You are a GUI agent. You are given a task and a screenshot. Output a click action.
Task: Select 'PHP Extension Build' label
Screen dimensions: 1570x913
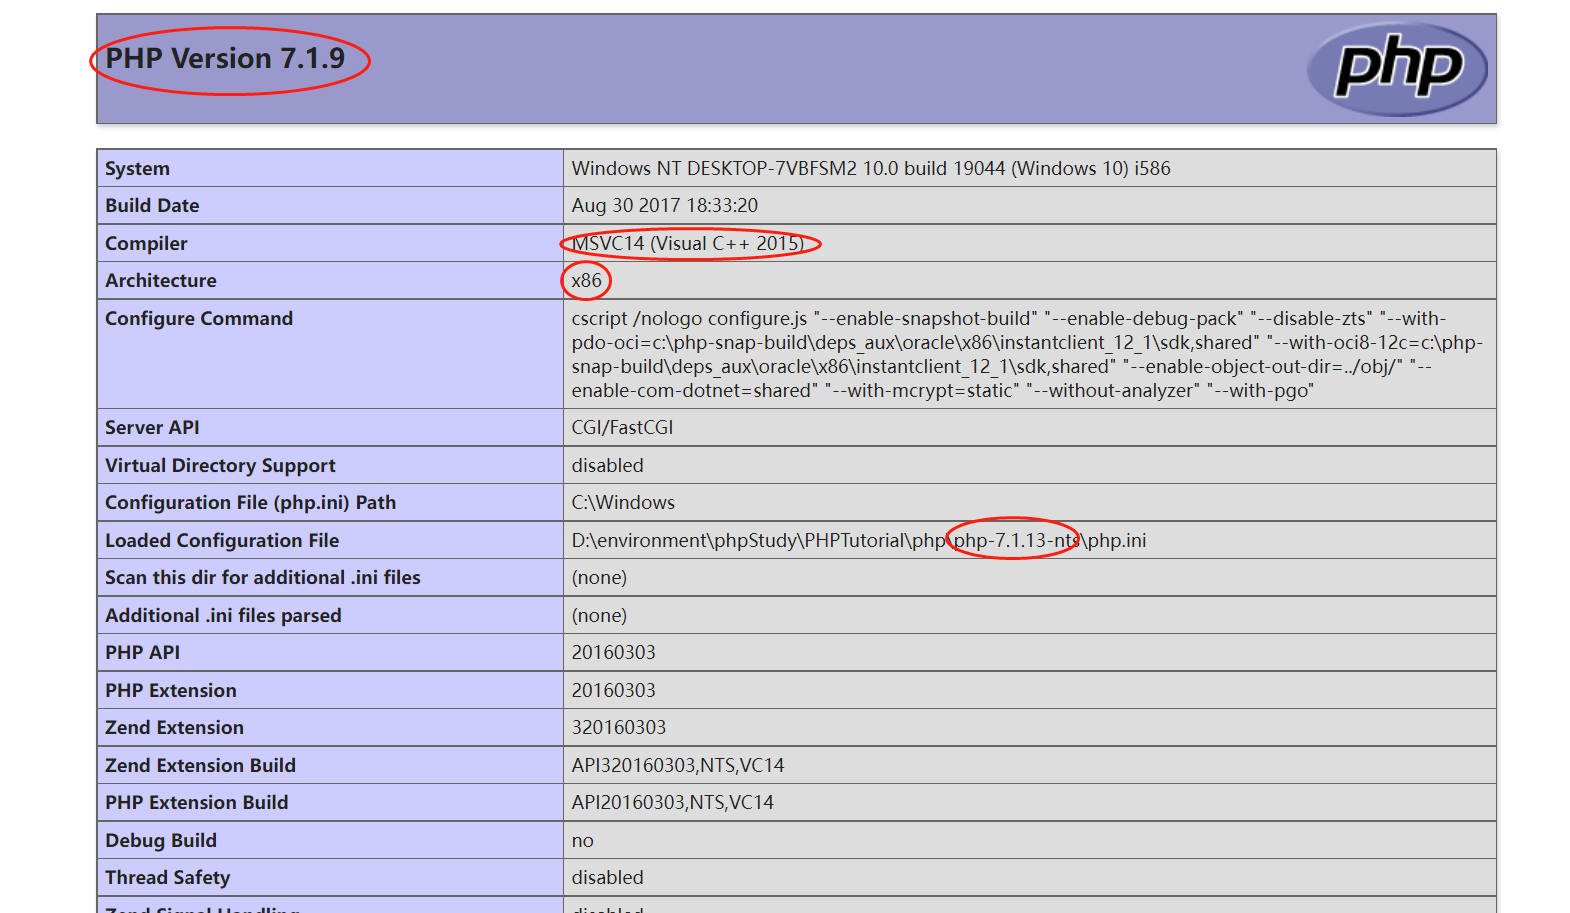coord(197,803)
